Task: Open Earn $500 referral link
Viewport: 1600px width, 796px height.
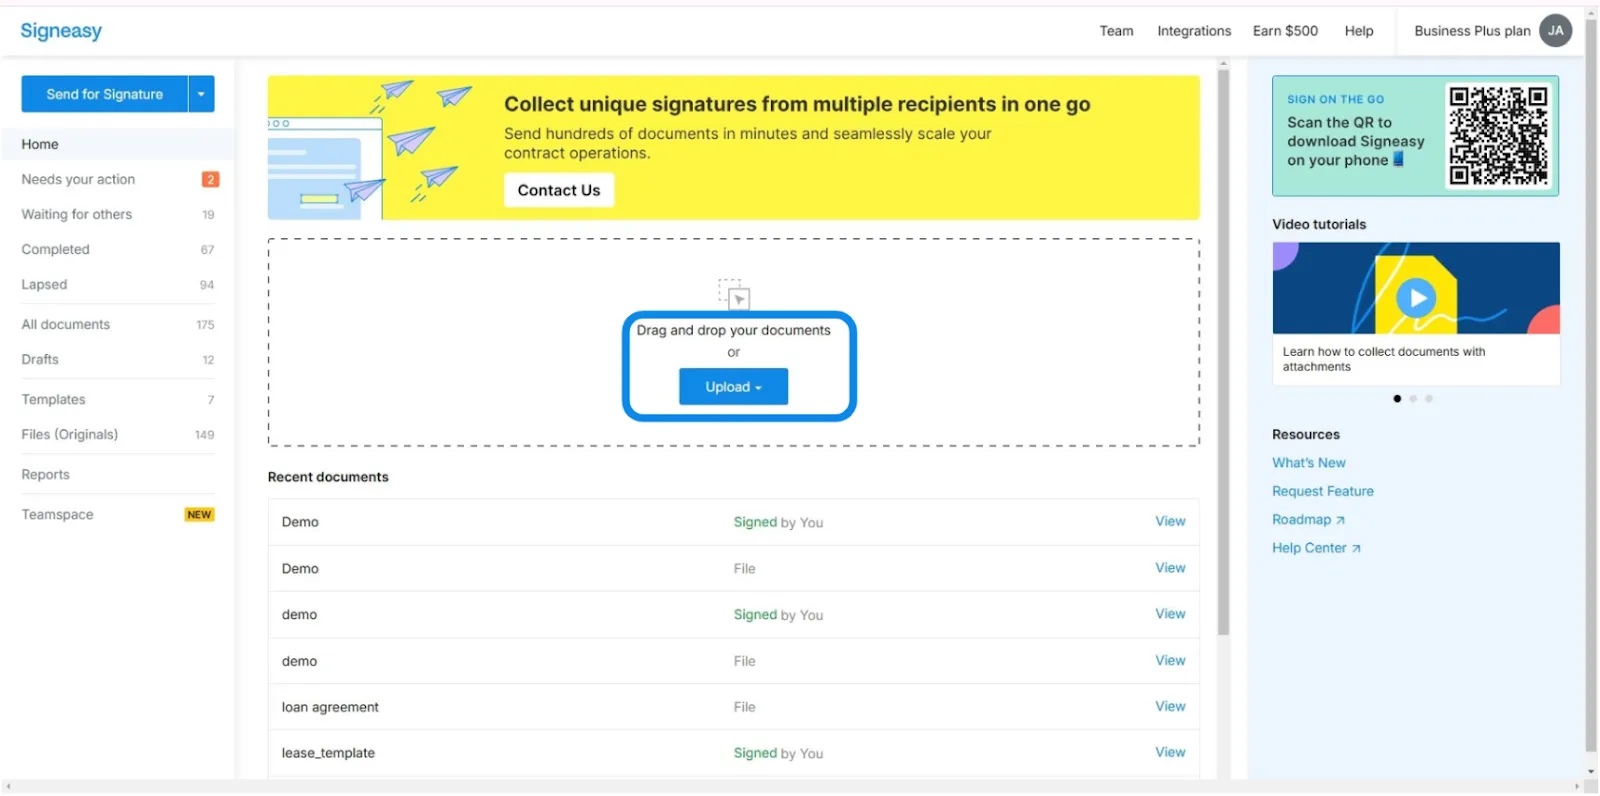Action: coord(1285,31)
